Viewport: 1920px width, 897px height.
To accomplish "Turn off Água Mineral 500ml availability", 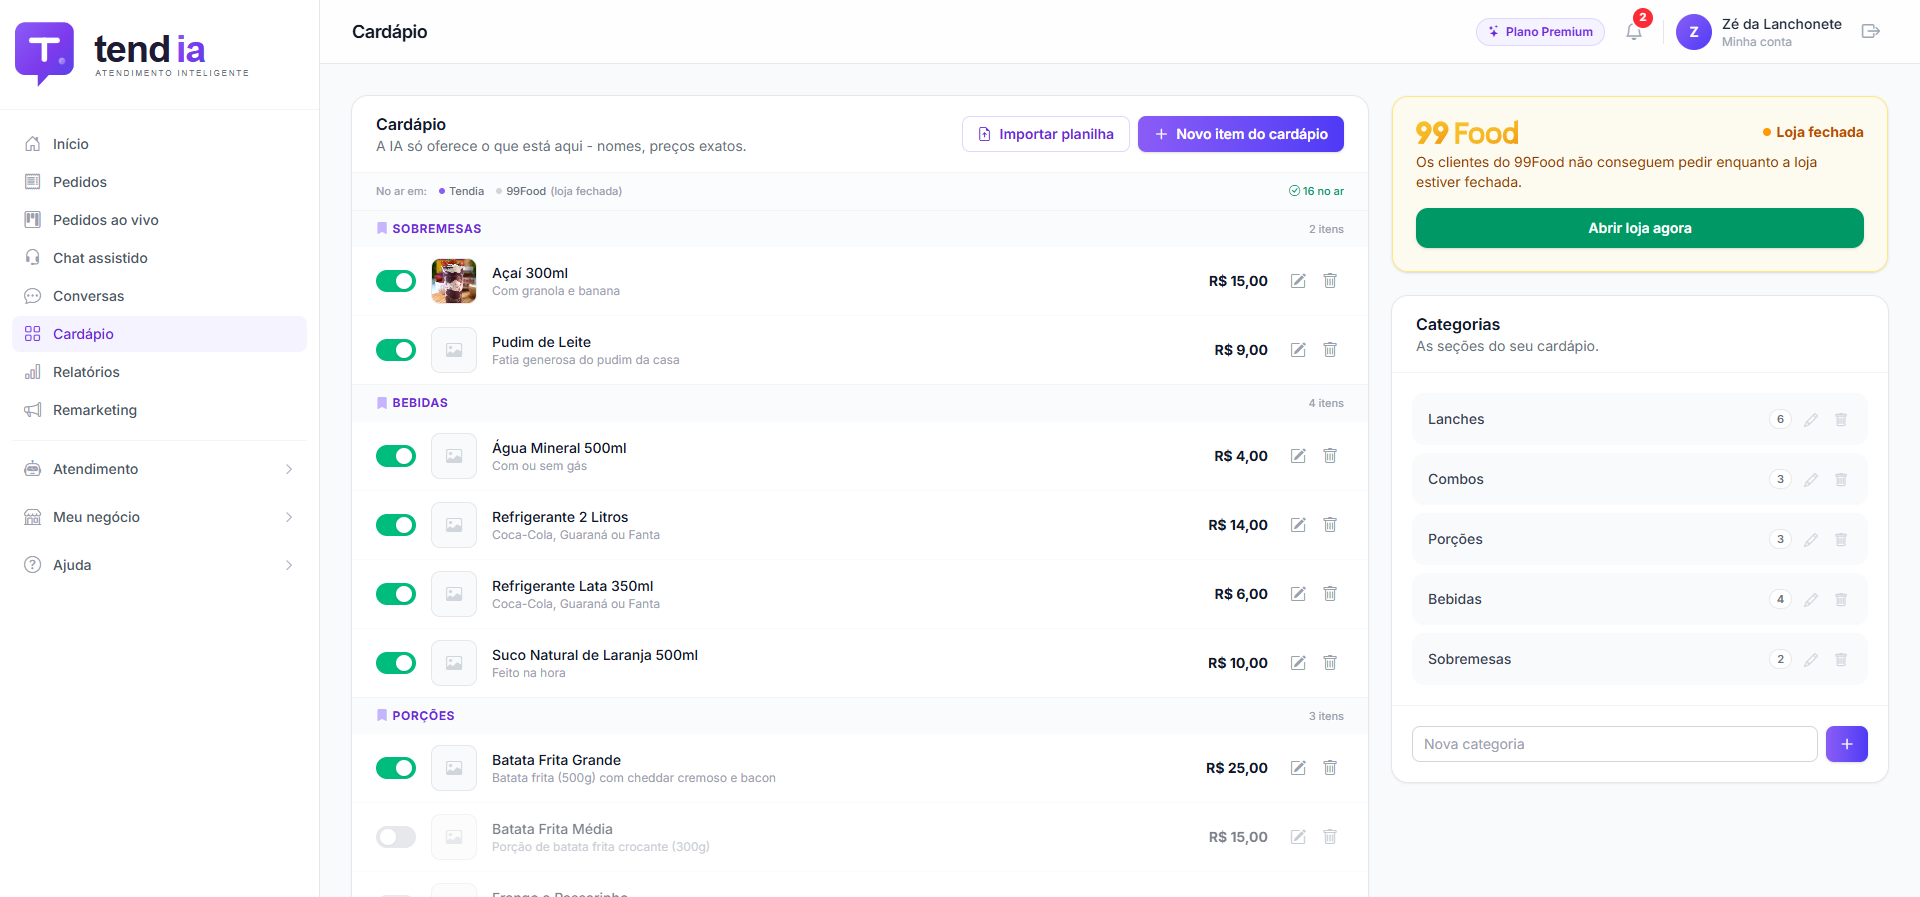I will click(396, 456).
